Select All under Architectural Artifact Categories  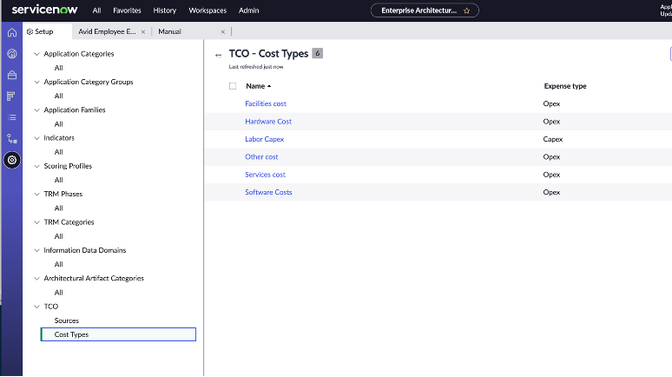(59, 292)
